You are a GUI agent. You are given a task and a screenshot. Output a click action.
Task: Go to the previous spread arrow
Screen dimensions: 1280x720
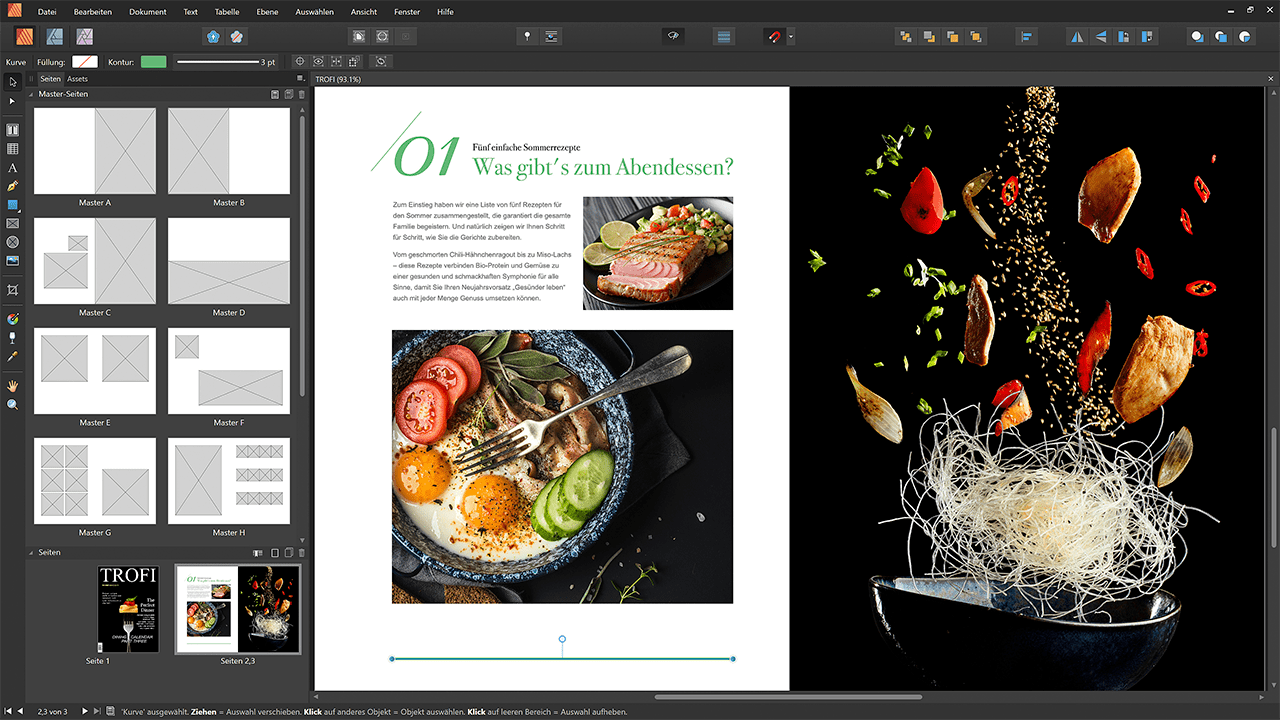(20, 711)
